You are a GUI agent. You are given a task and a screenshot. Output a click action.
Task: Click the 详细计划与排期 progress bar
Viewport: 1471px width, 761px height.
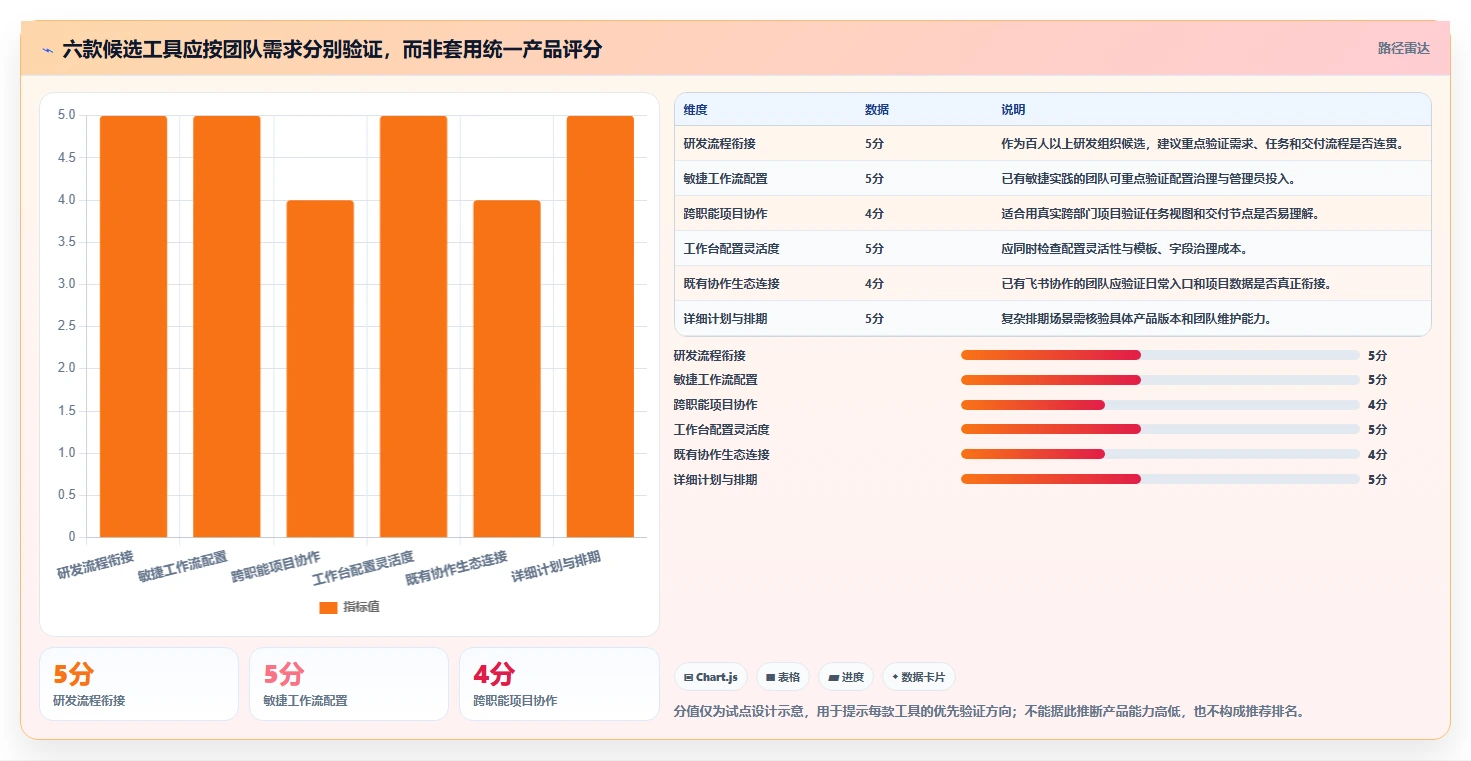tap(1160, 480)
